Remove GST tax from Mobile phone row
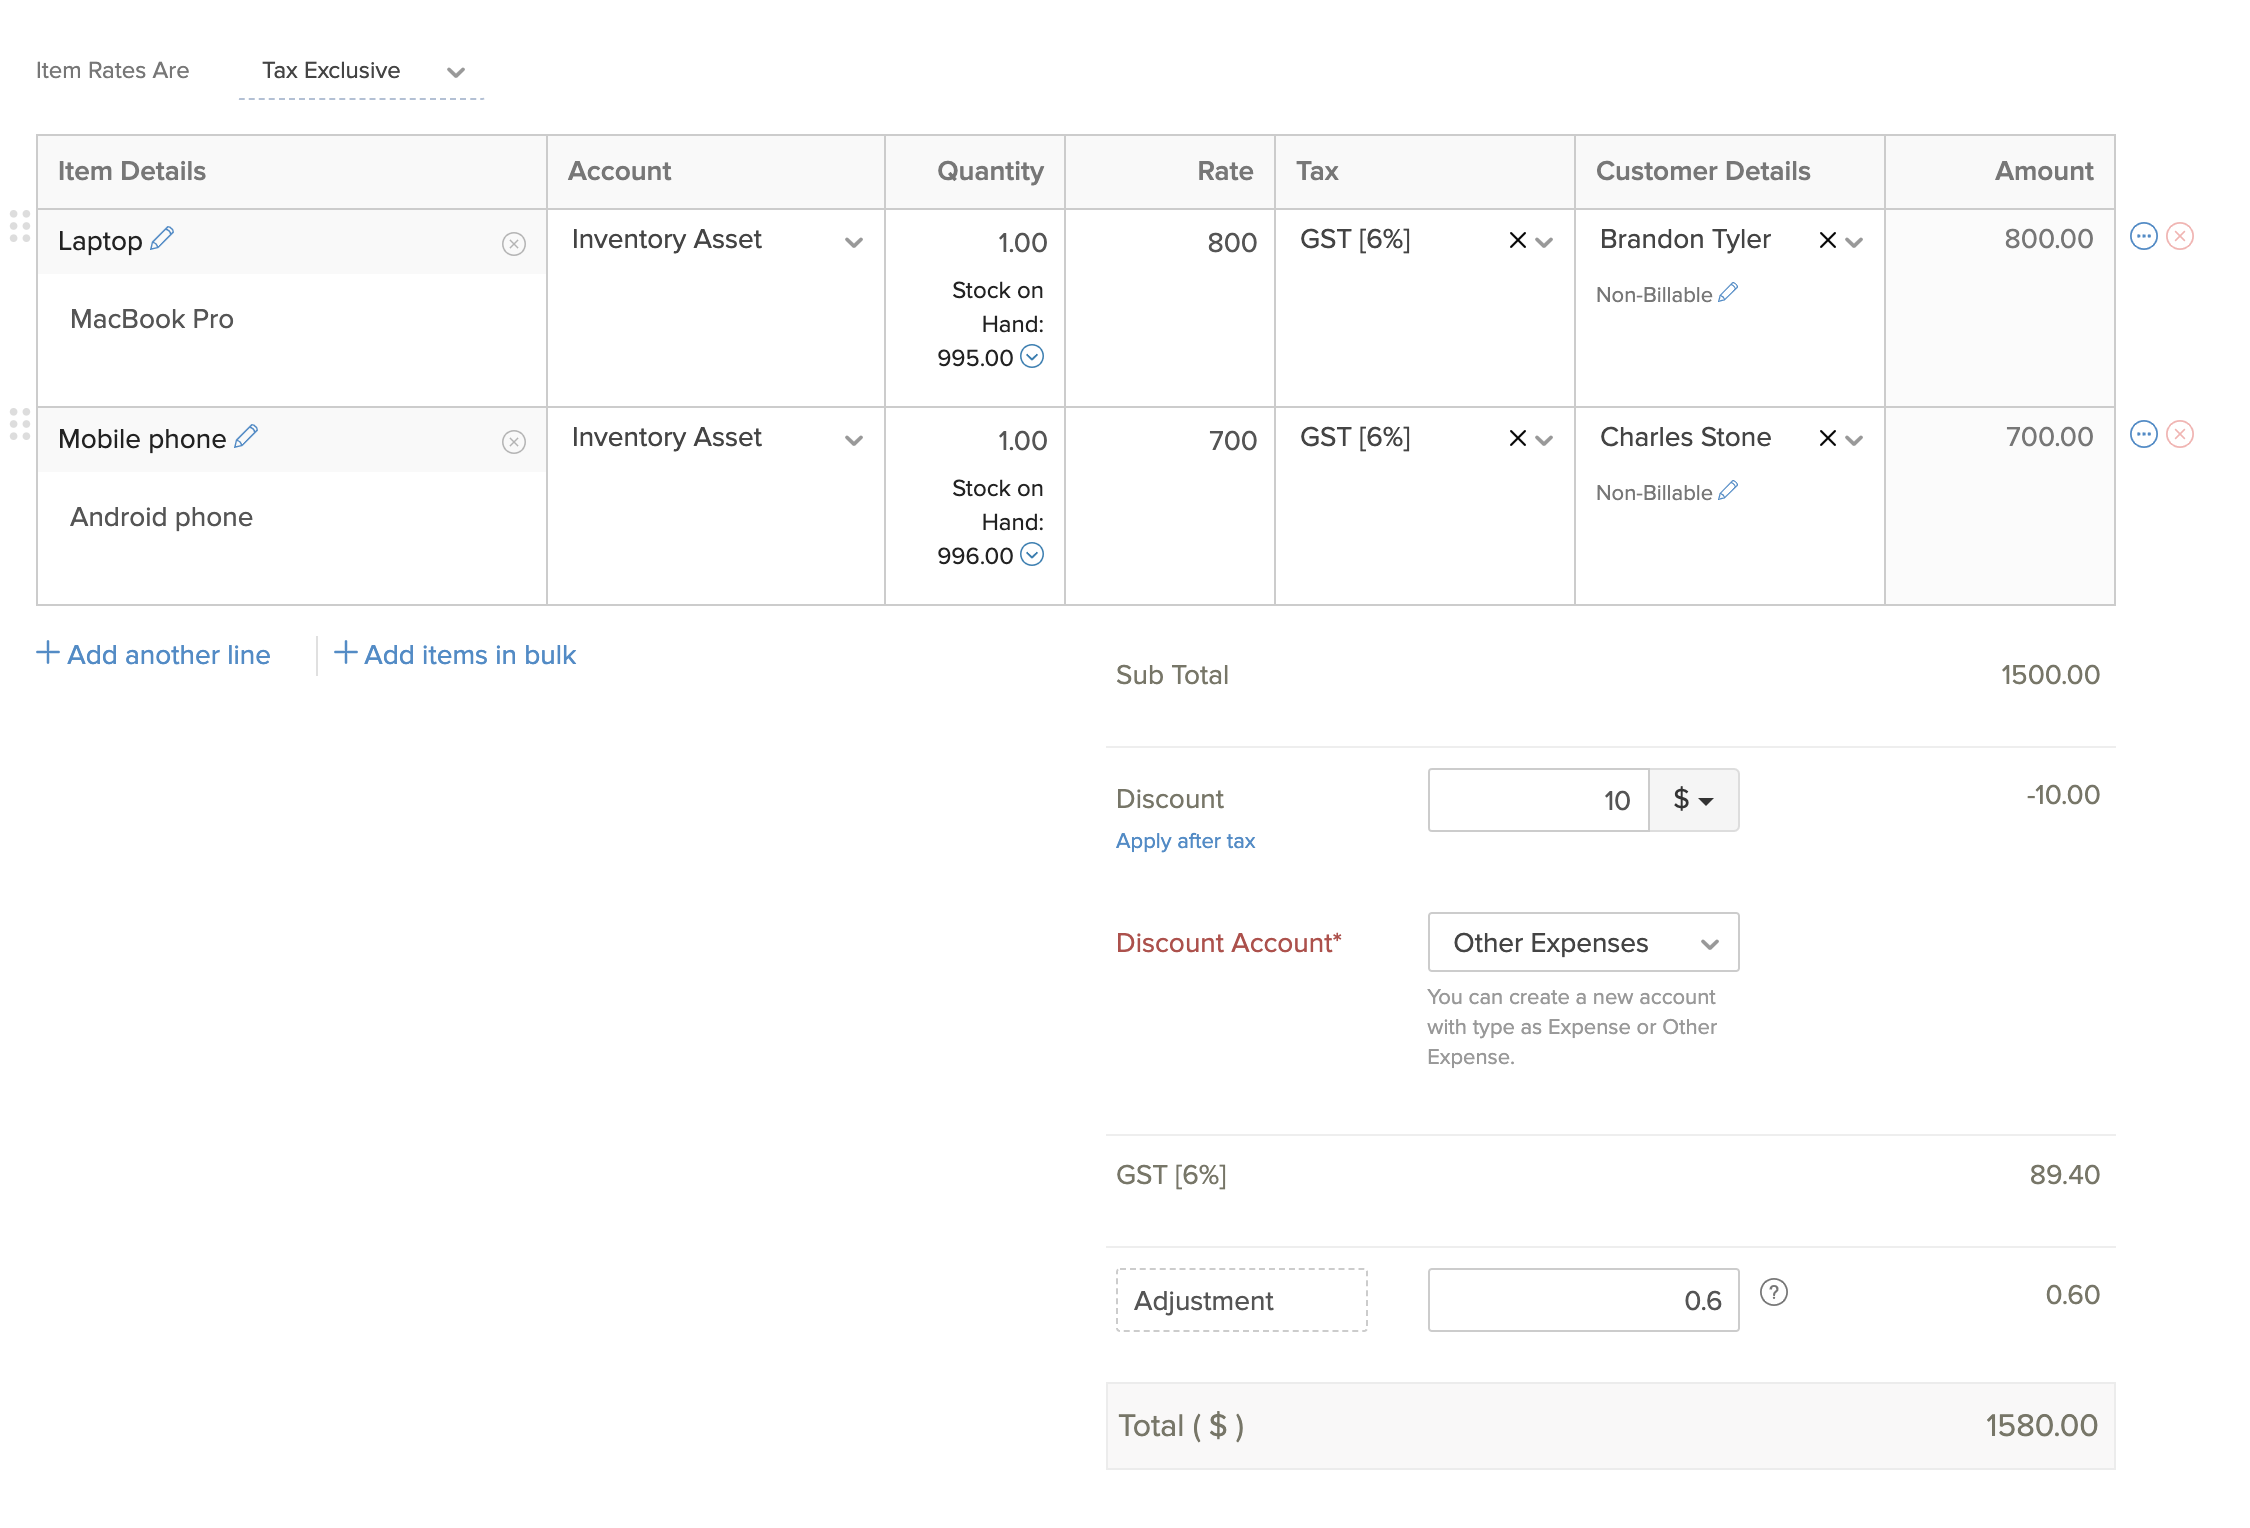Viewport: 2250px width, 1528px height. [1517, 438]
